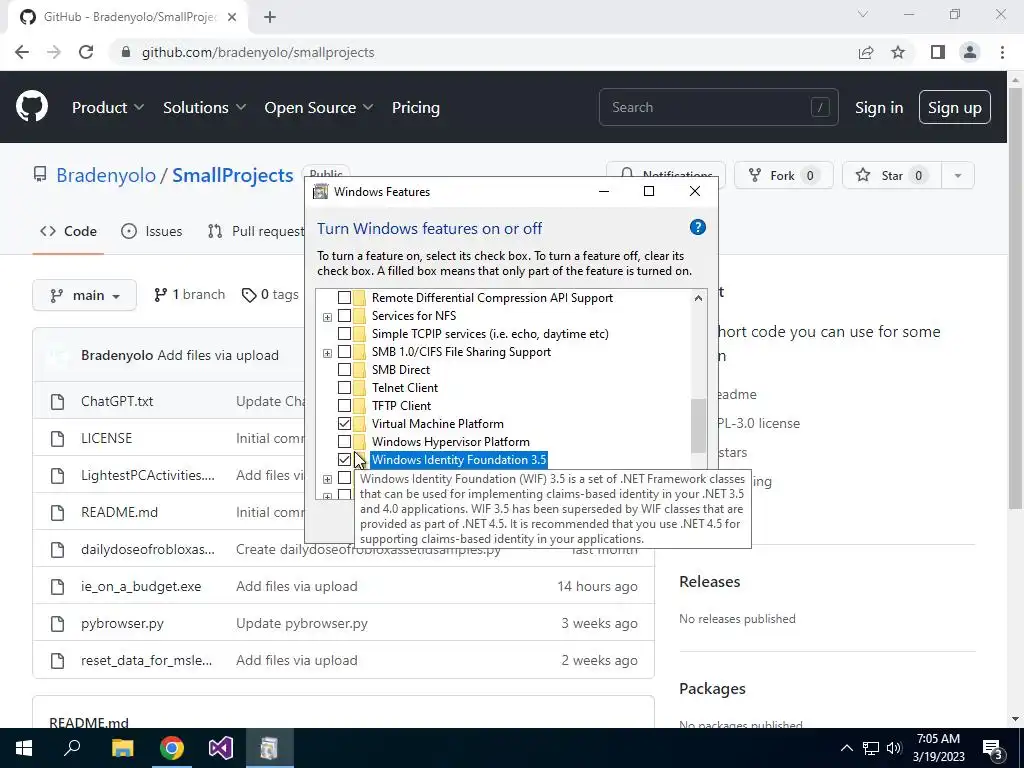Image resolution: width=1024 pixels, height=768 pixels.
Task: Check Windows Hypervisor Platform box
Action: point(344,442)
